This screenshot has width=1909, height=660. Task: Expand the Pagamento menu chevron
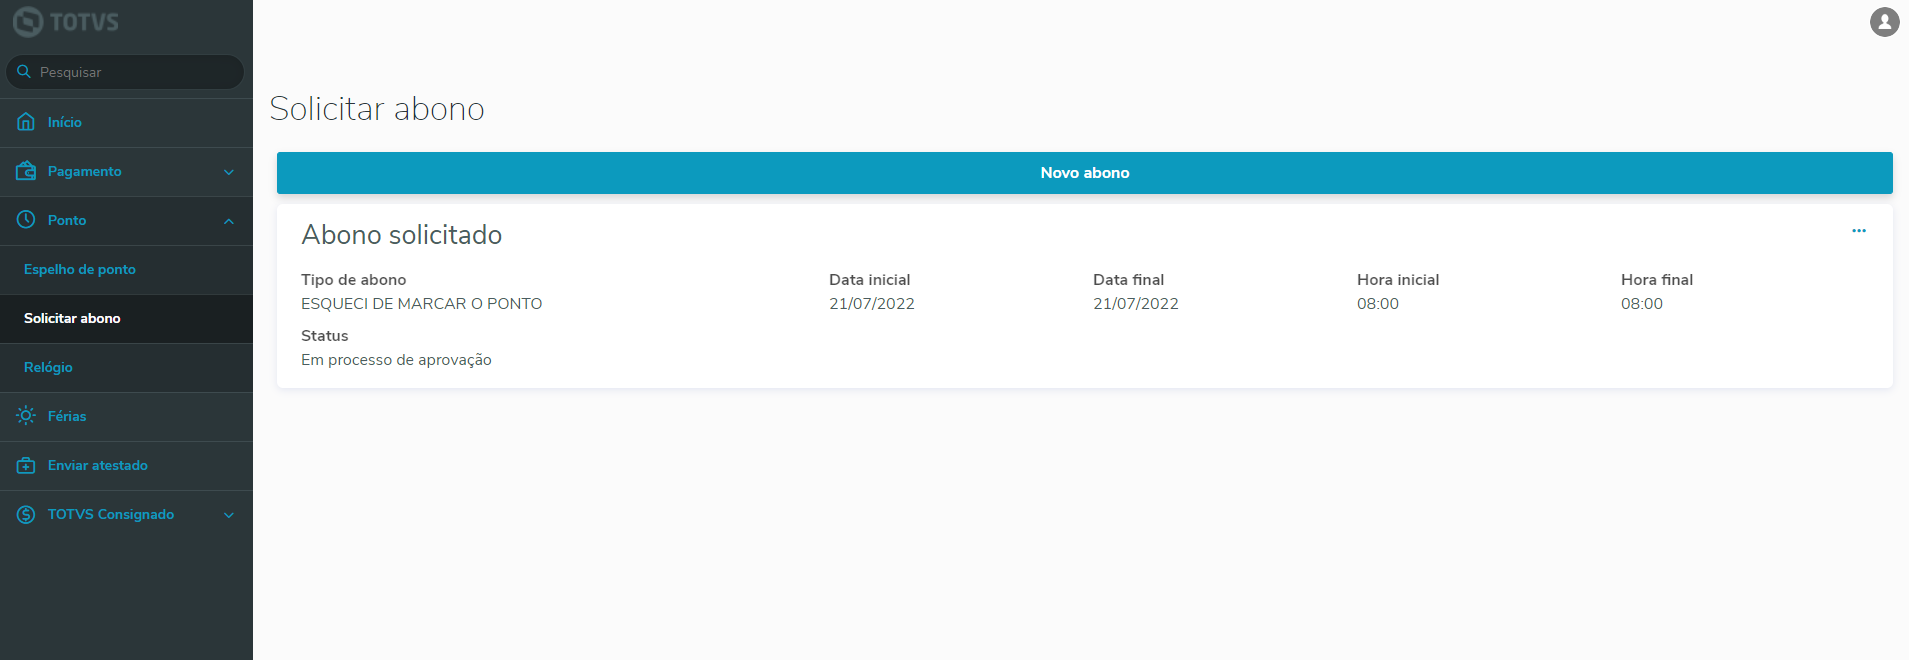click(229, 172)
